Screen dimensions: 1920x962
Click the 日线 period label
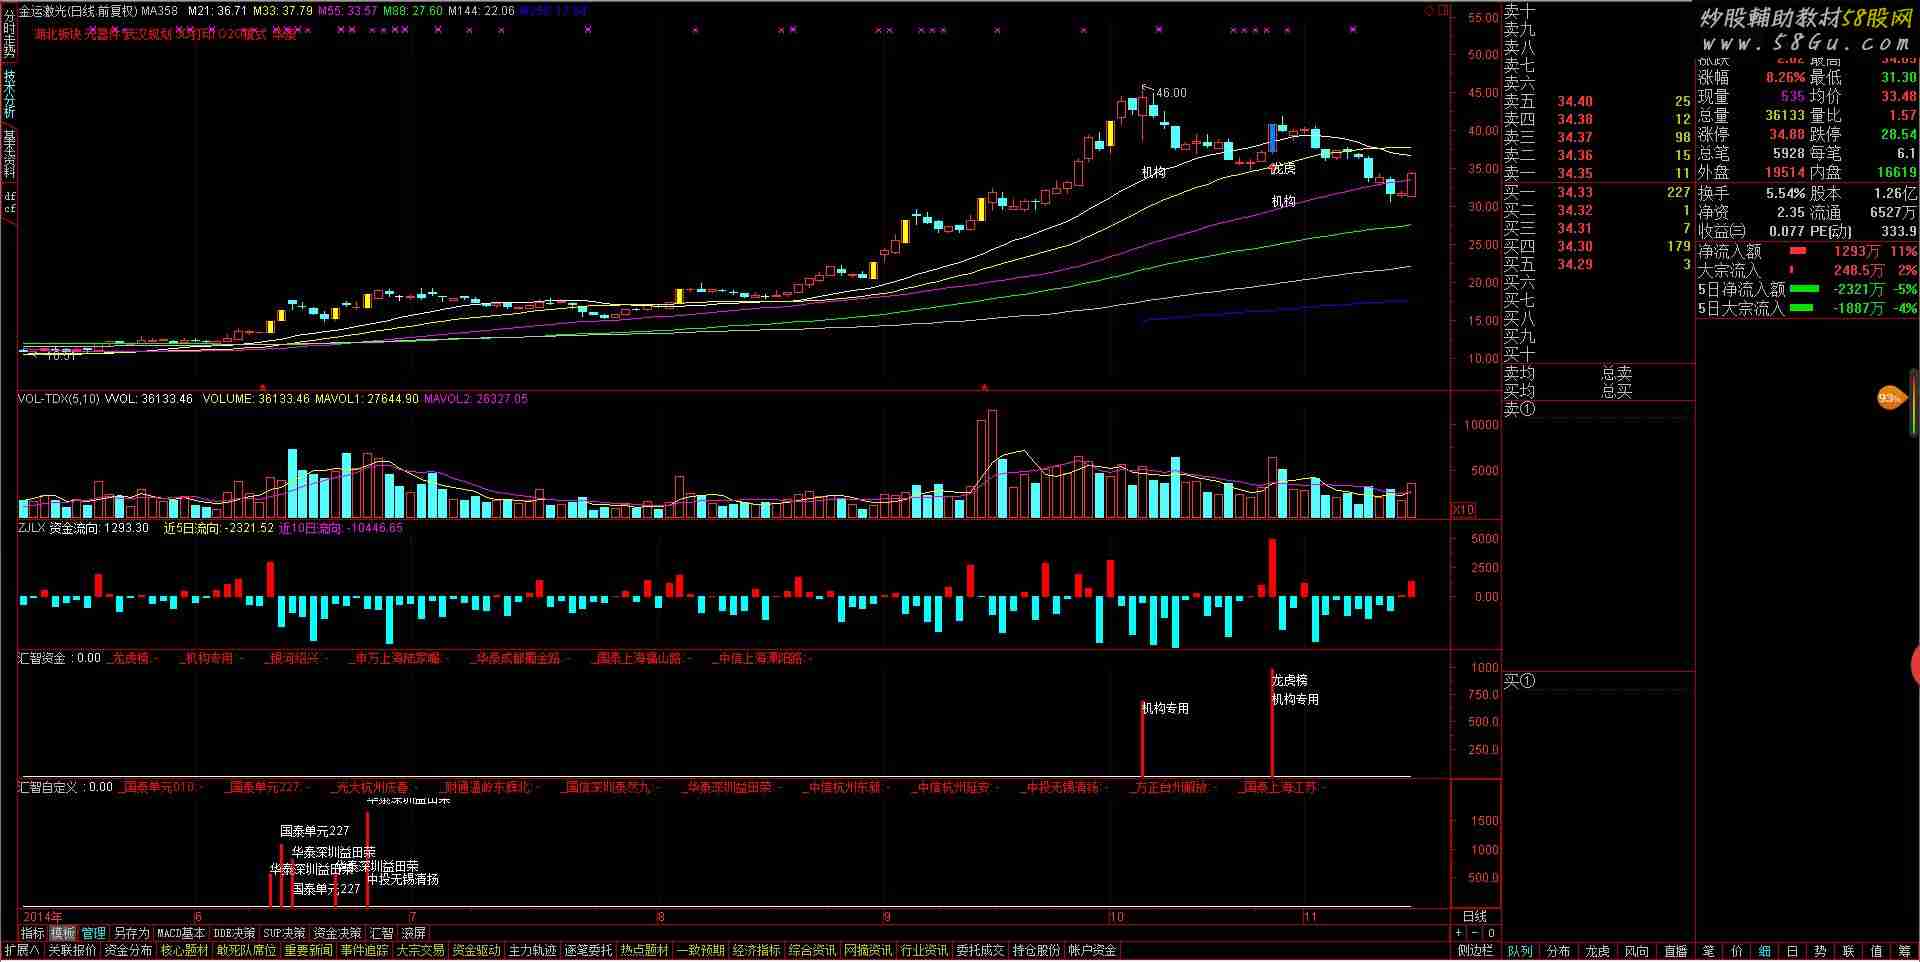1474,916
